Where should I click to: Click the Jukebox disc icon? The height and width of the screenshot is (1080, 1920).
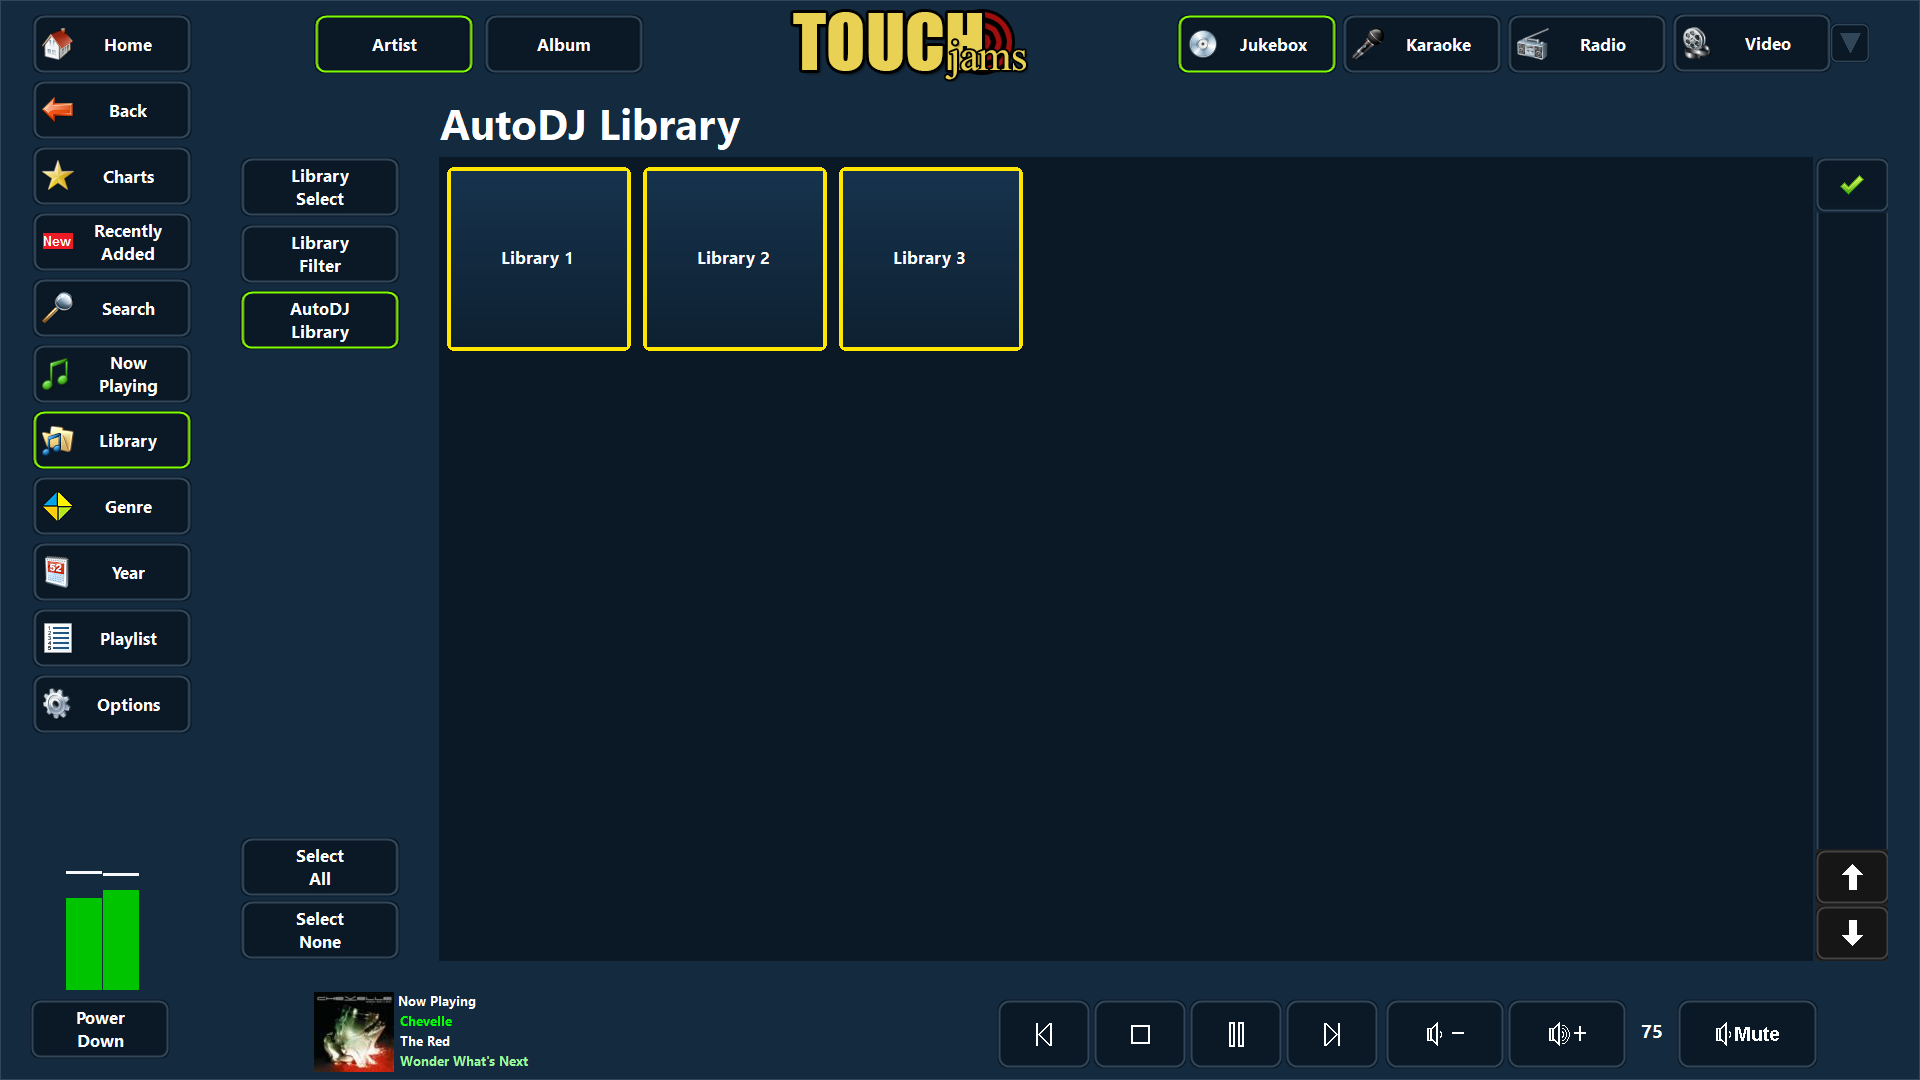coord(1203,44)
